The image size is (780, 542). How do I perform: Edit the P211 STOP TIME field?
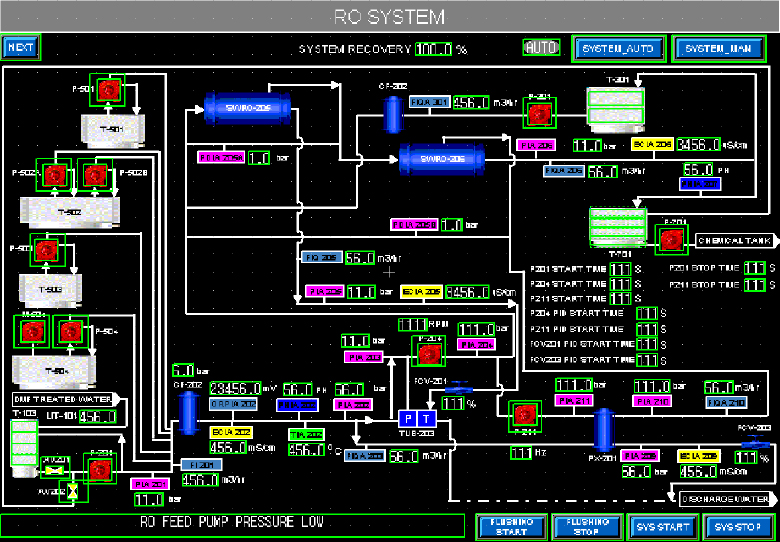tap(755, 285)
